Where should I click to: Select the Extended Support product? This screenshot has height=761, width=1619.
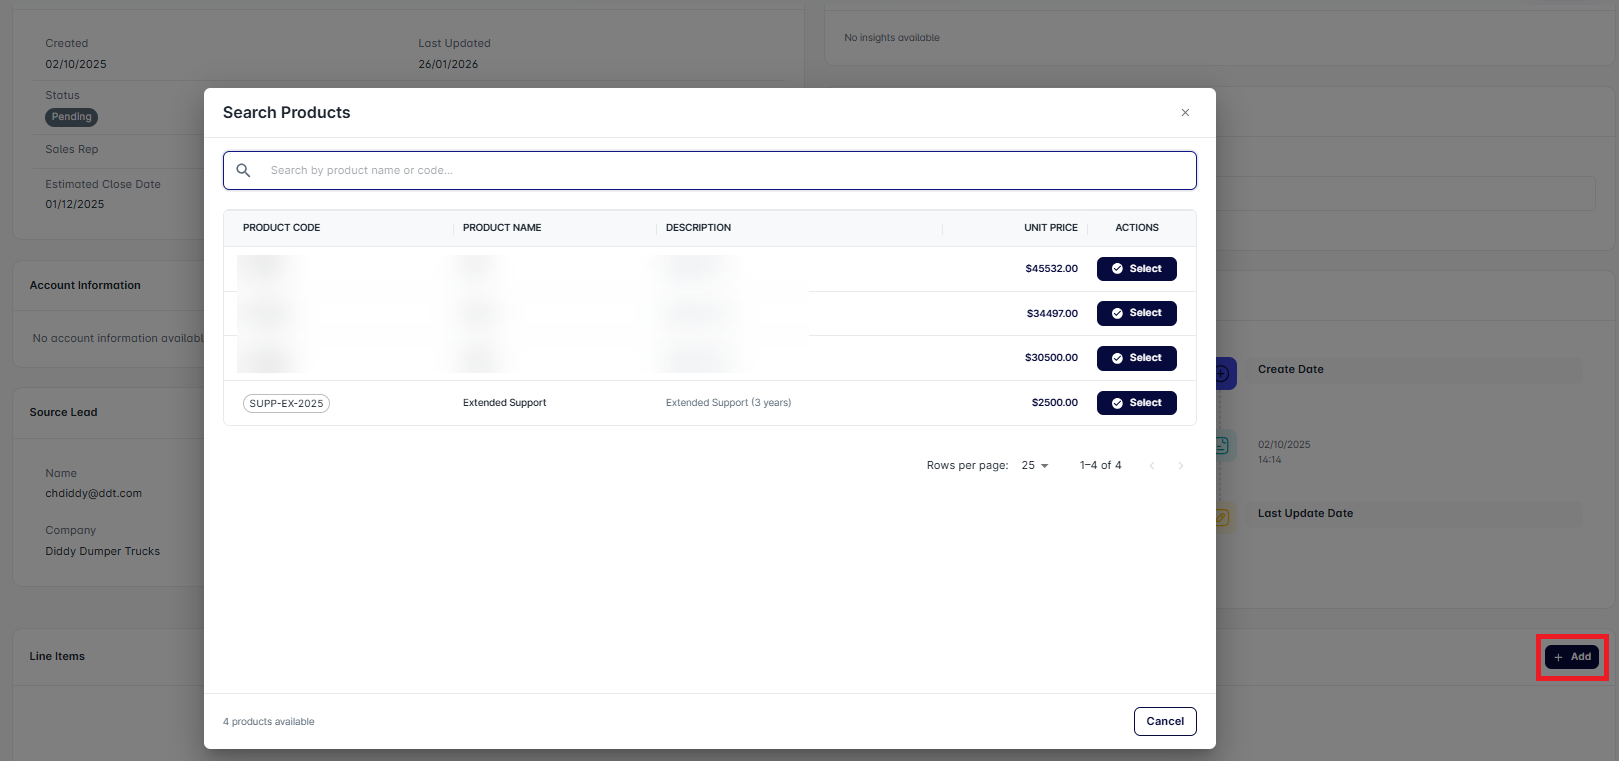[1136, 403]
